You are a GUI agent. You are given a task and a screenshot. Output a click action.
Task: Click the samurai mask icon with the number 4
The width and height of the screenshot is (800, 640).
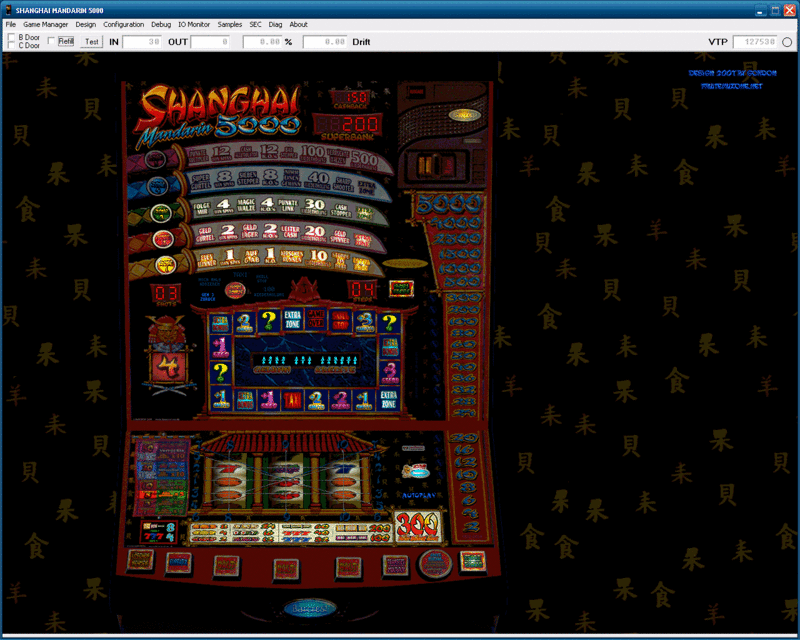click(x=169, y=356)
